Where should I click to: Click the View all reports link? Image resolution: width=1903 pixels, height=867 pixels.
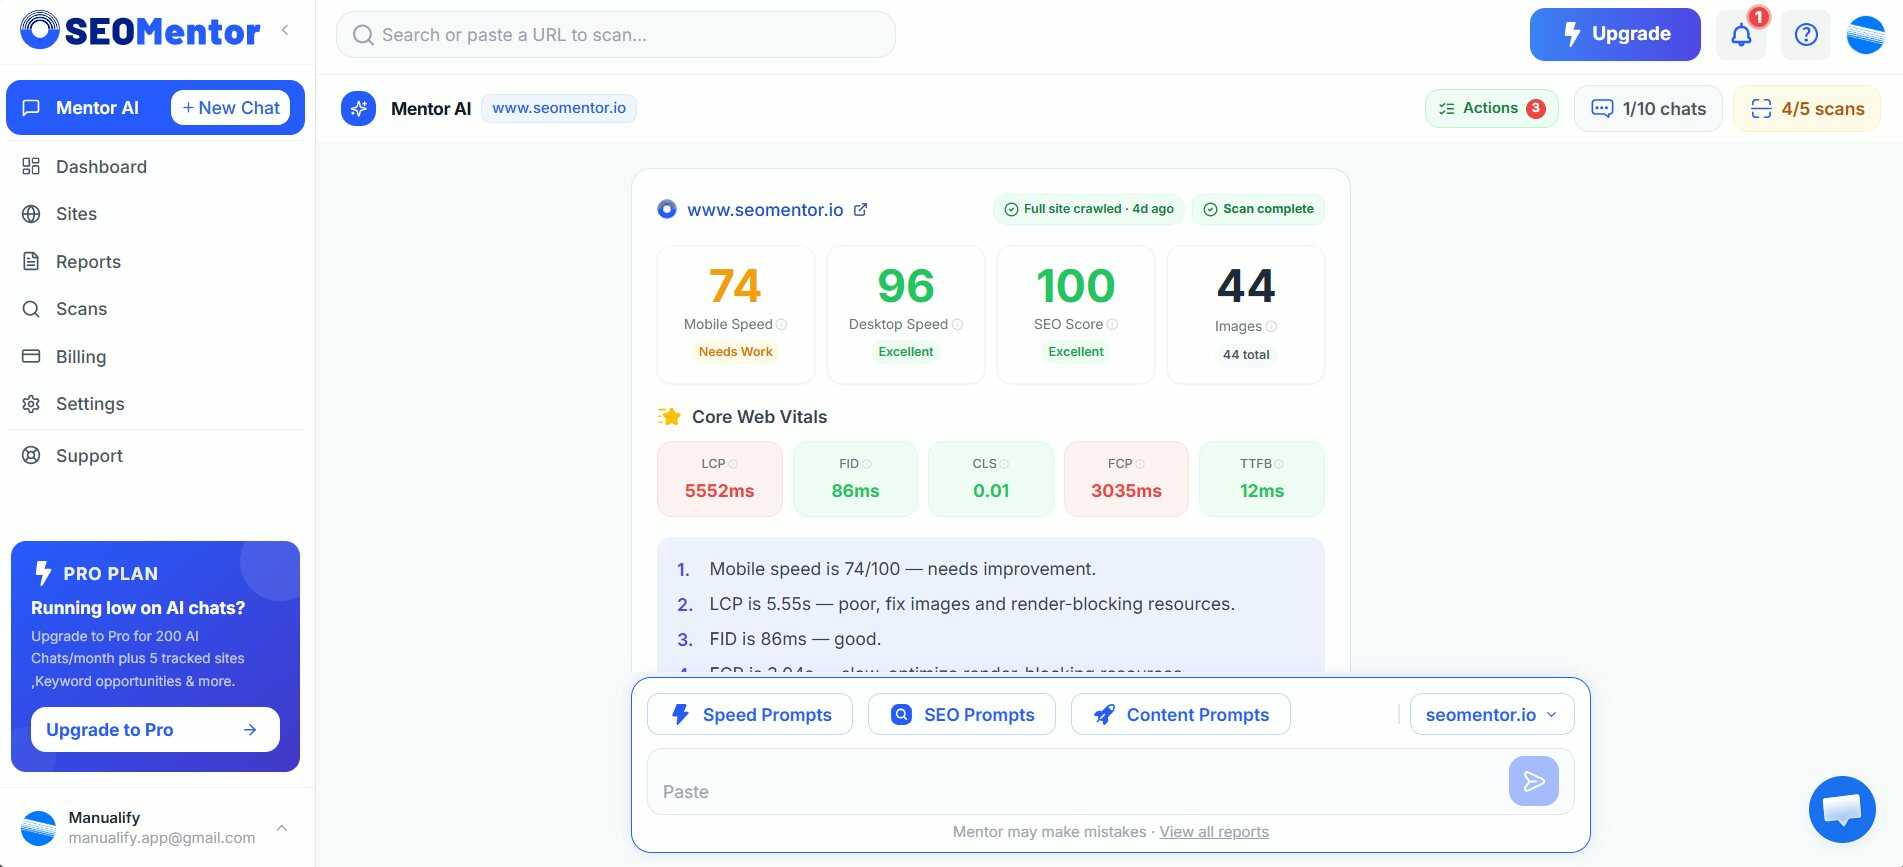coord(1214,832)
